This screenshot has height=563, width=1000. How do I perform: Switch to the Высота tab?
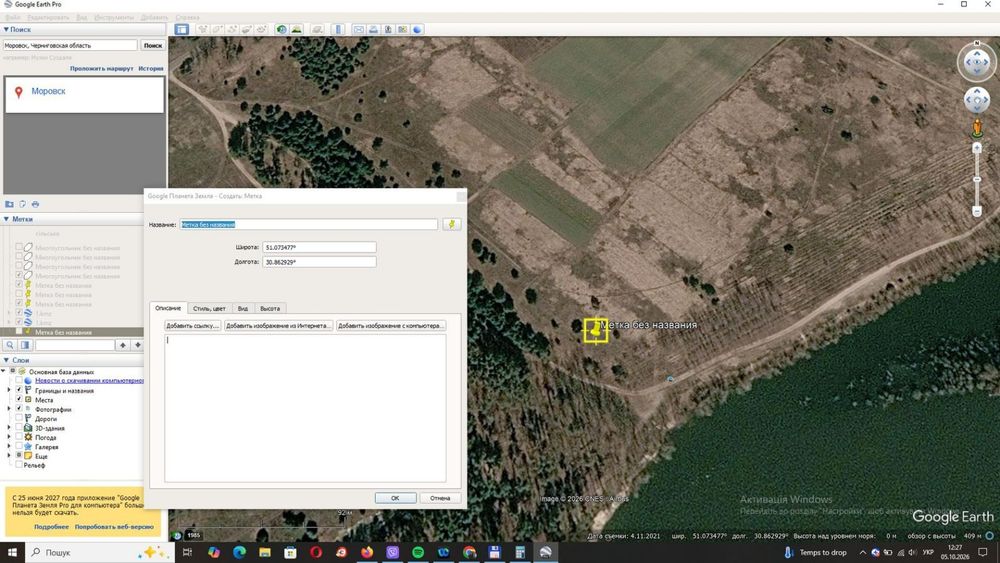270,309
